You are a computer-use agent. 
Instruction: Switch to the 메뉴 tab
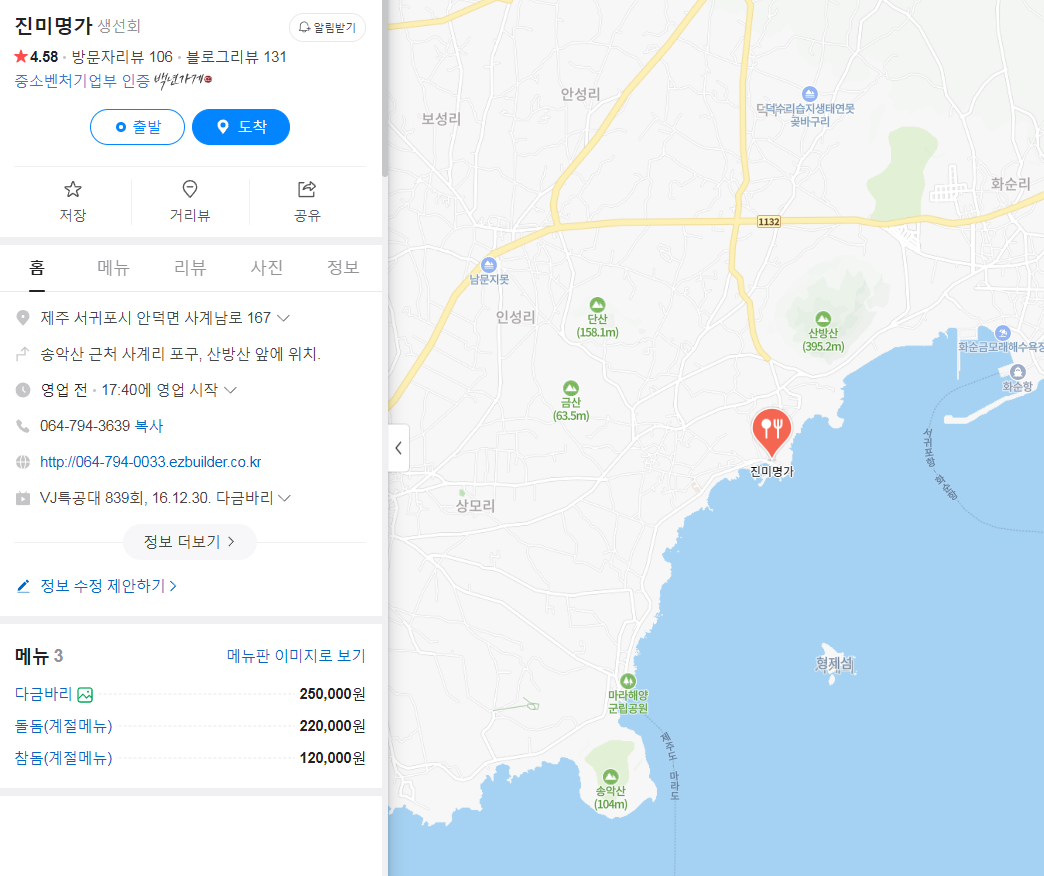113,268
